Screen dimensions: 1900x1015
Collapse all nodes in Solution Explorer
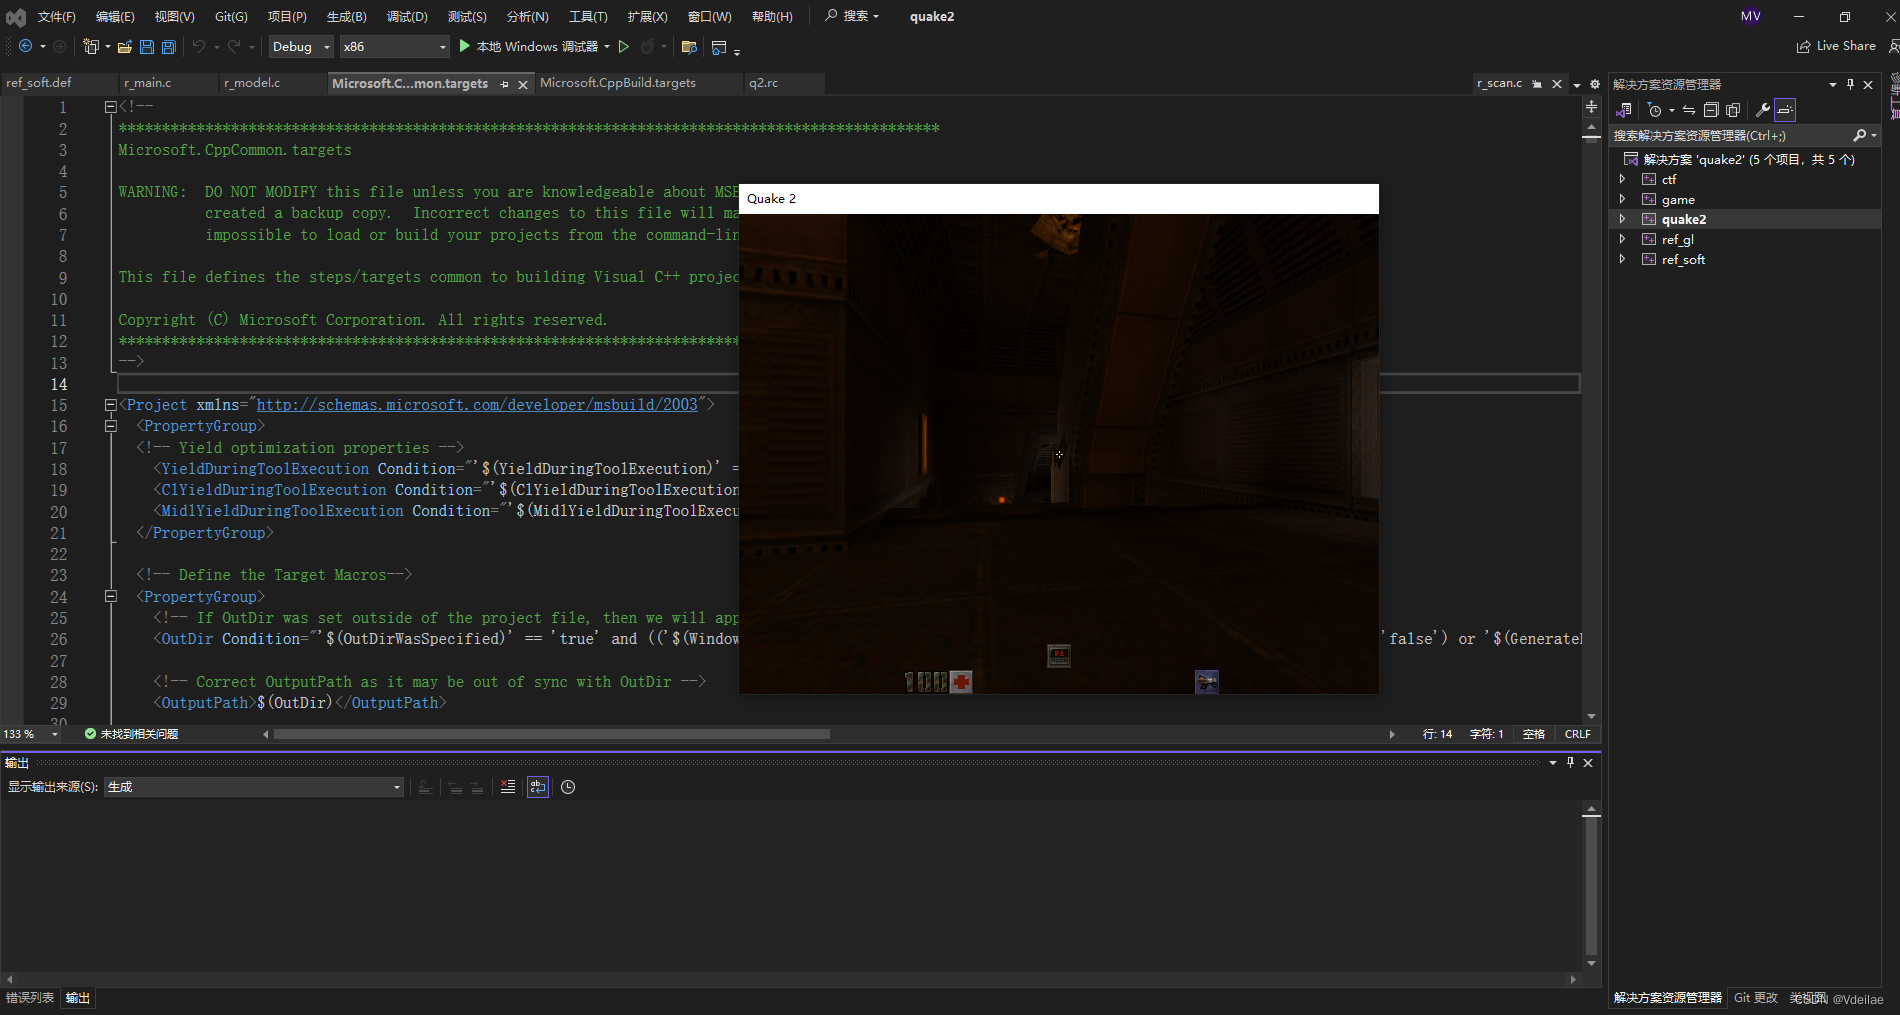1711,110
